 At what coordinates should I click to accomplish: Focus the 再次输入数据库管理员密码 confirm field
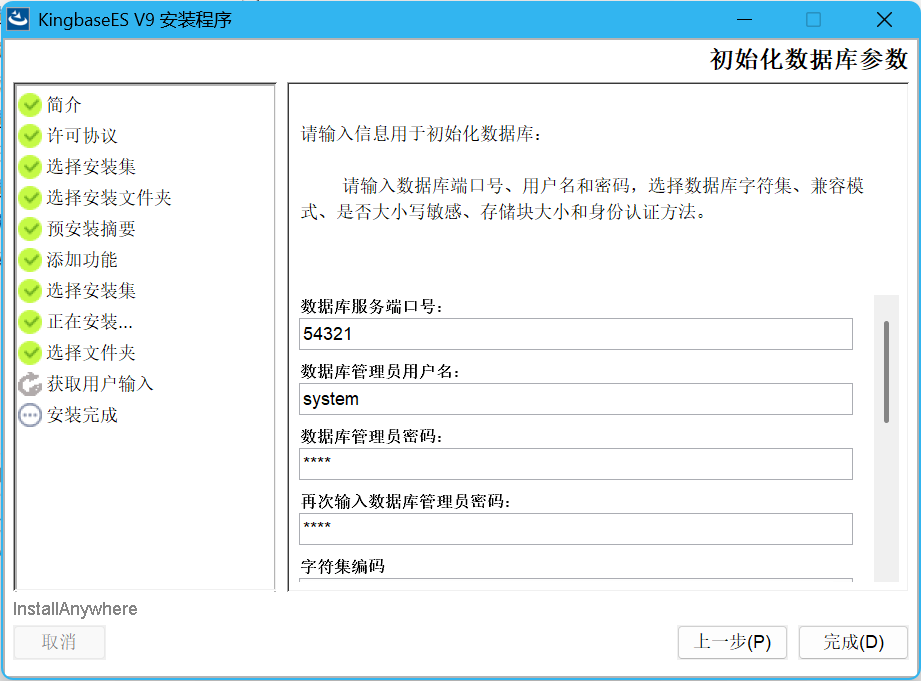coord(576,529)
